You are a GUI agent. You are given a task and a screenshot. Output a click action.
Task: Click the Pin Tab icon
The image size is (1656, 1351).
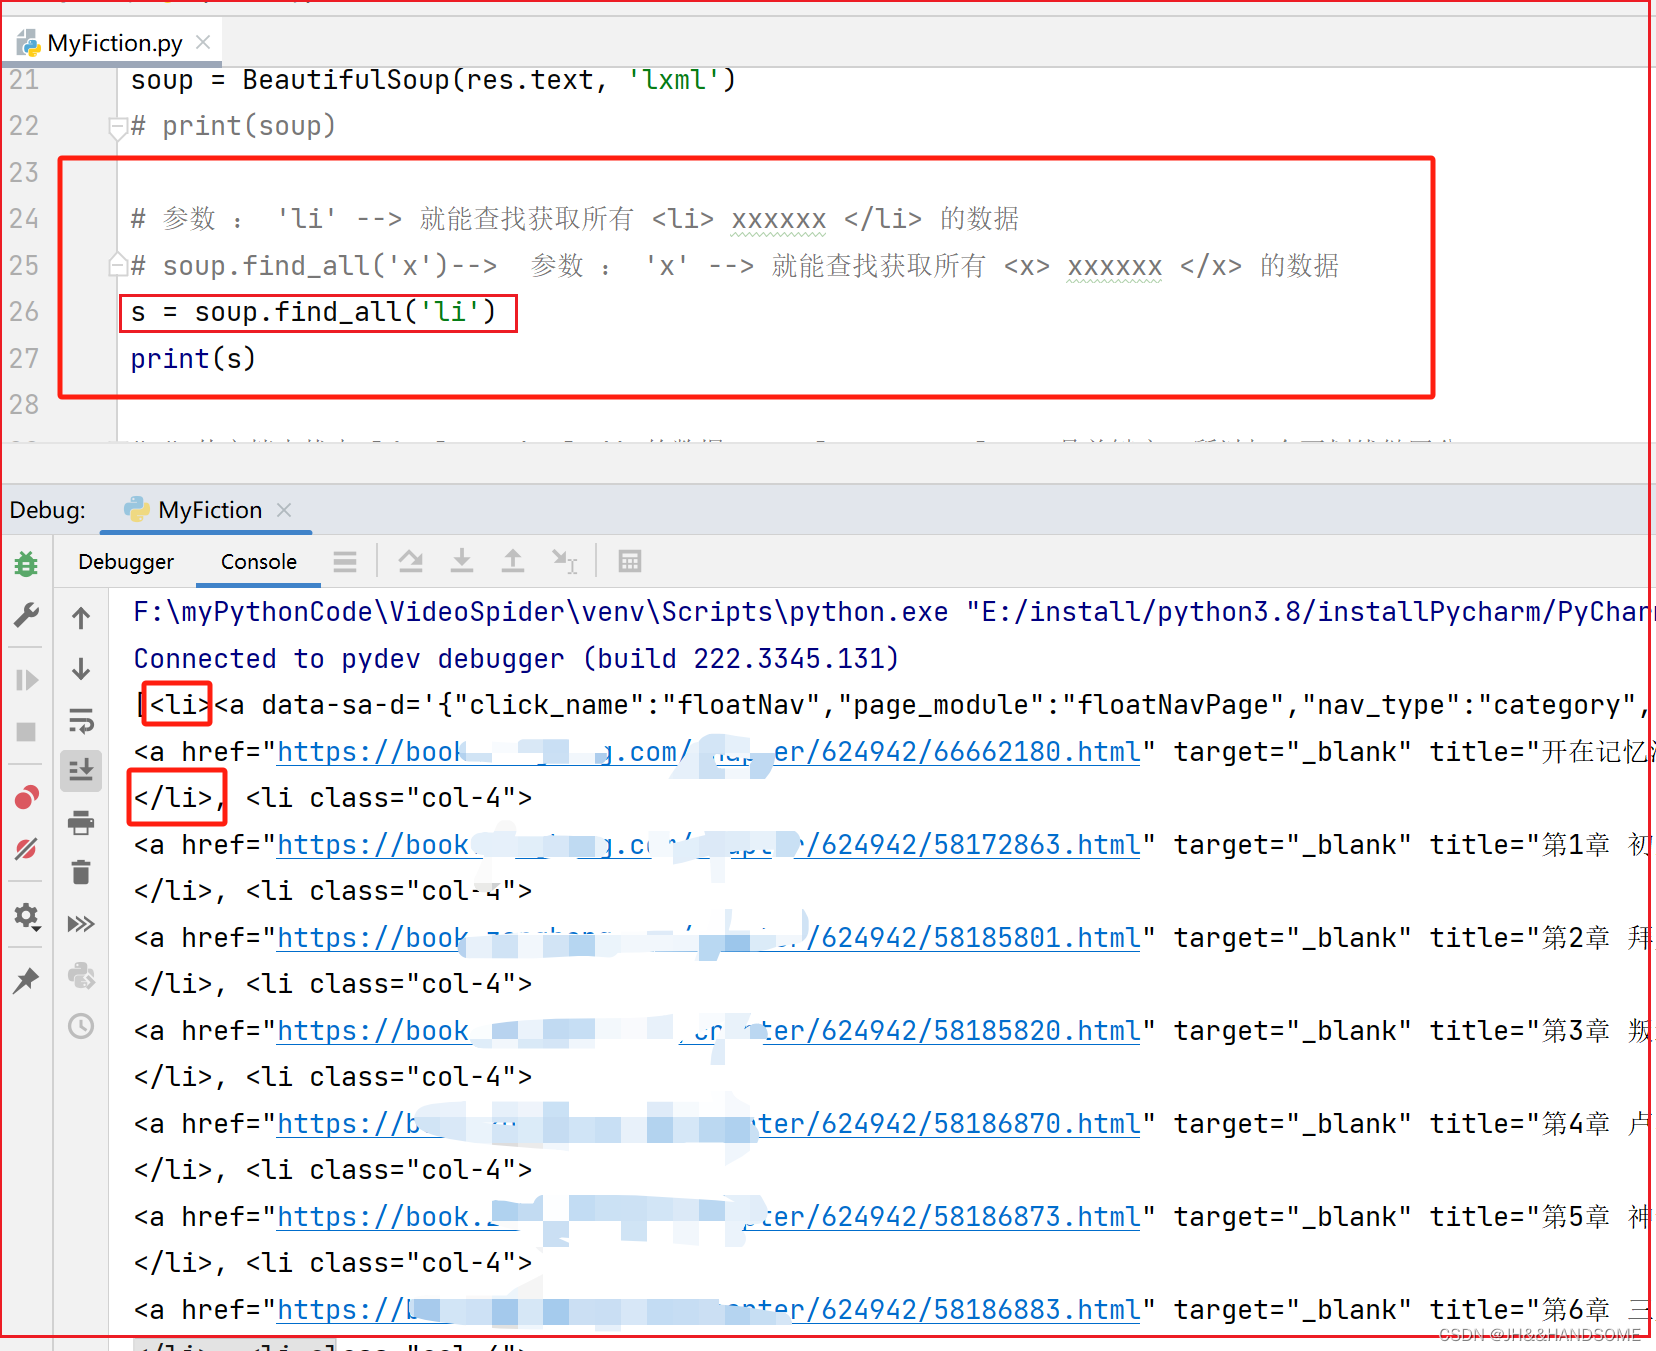click(x=26, y=980)
